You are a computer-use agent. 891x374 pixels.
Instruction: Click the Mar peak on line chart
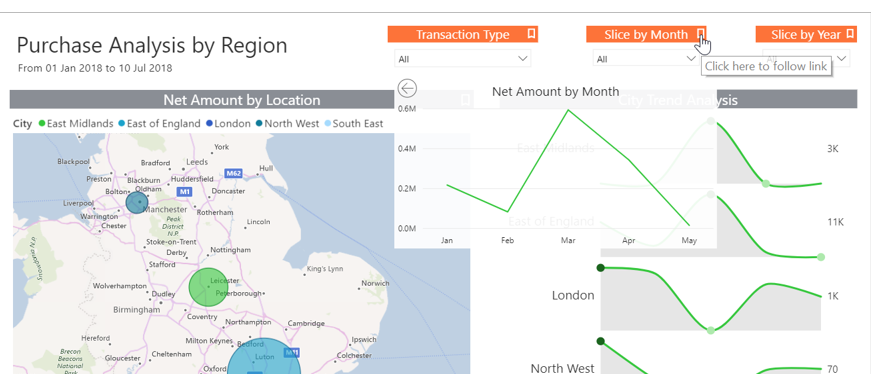click(568, 110)
